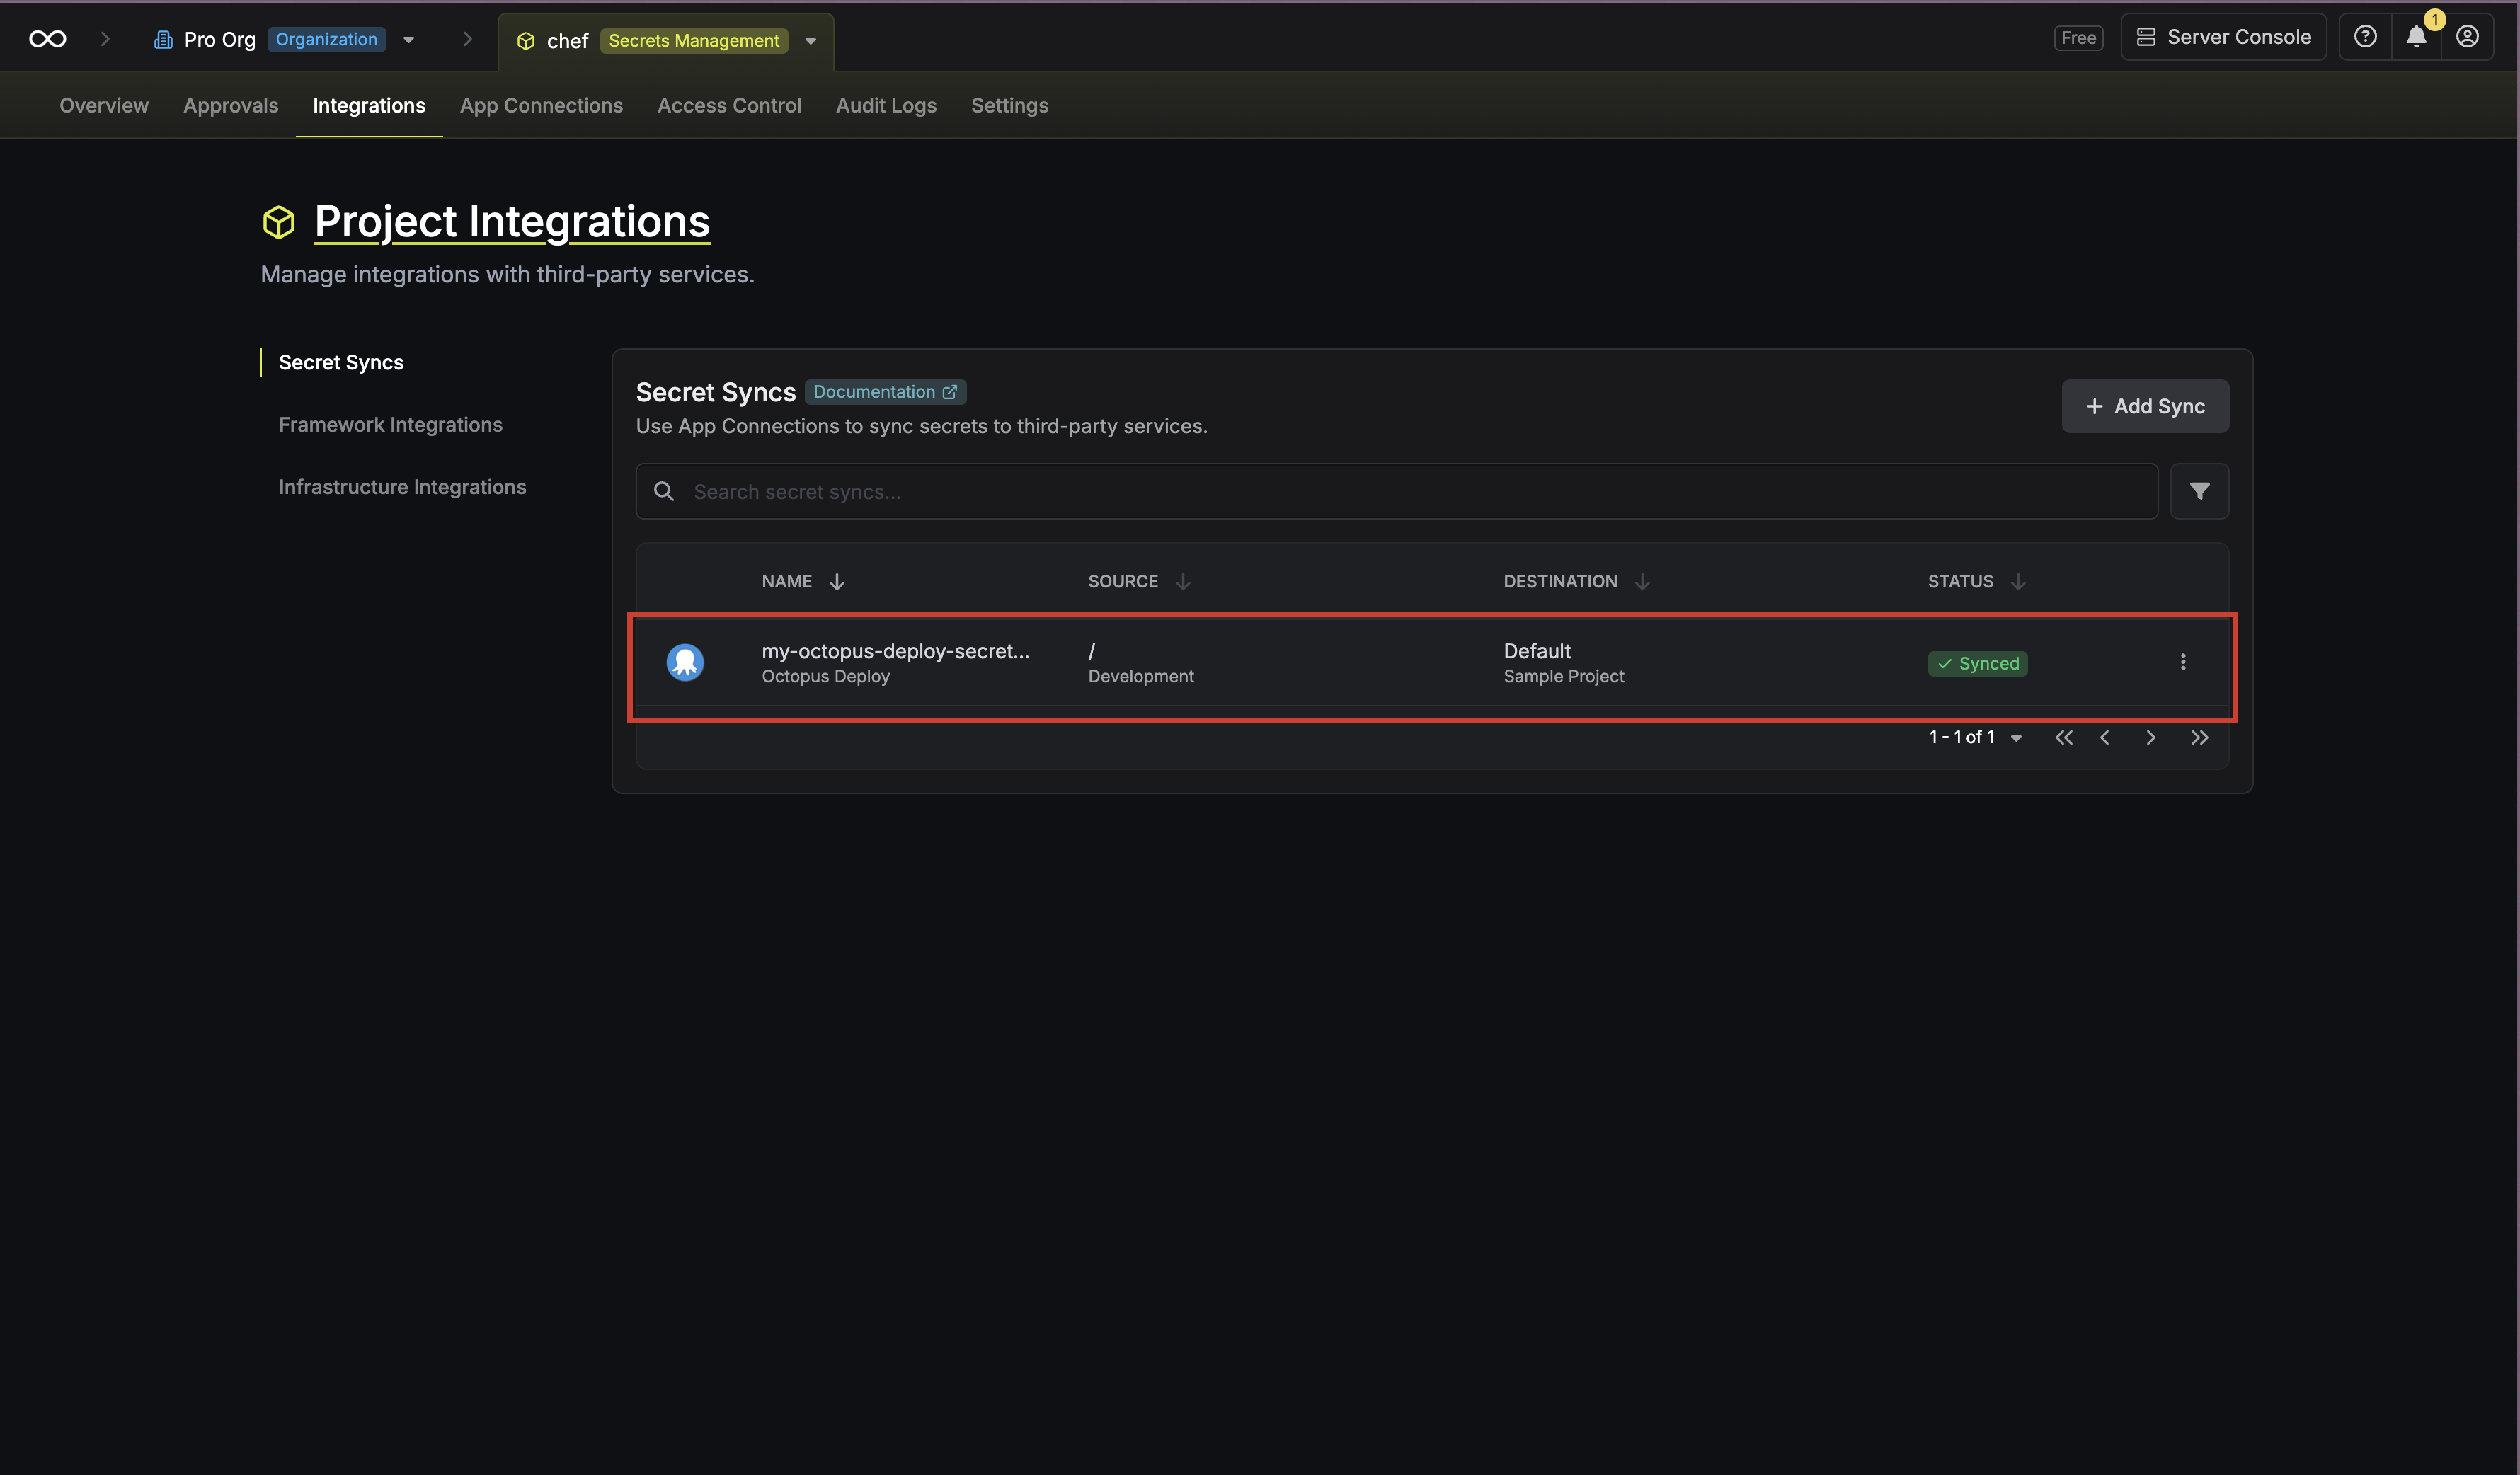
Task: Click the Add Sync button
Action: click(2145, 406)
